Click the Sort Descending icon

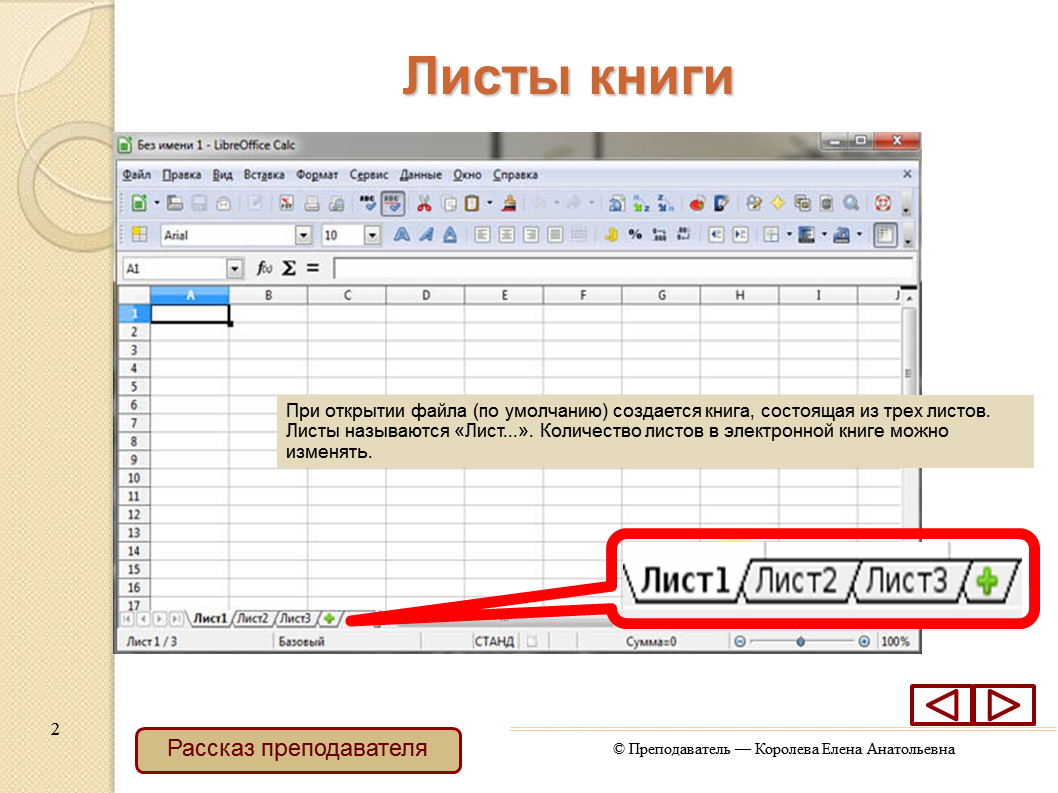[665, 203]
